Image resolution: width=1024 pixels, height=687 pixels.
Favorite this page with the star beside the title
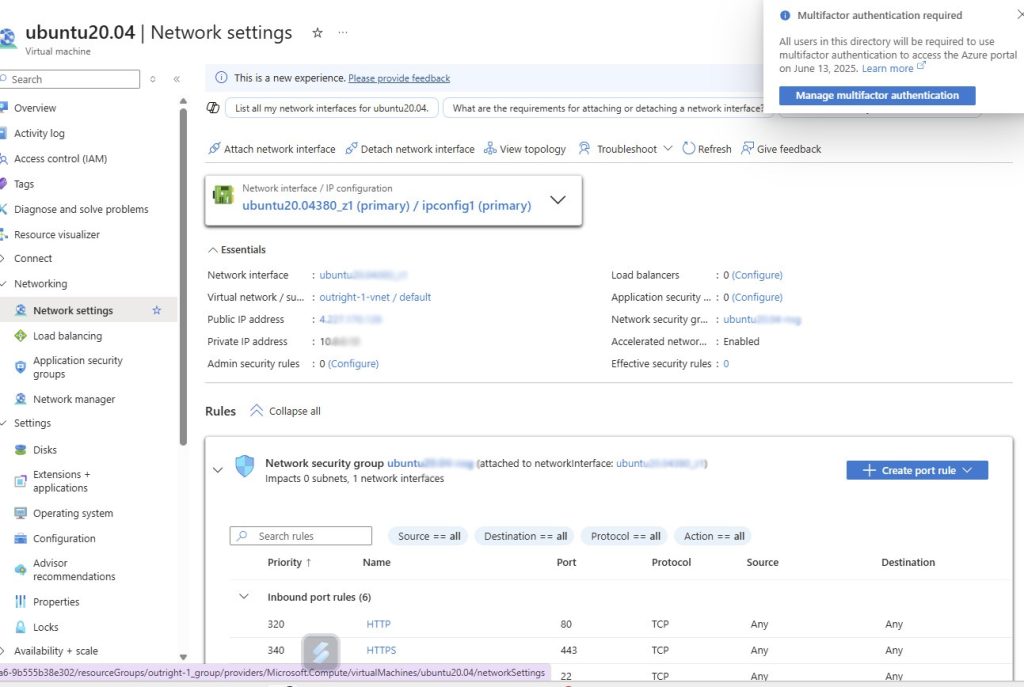(x=317, y=33)
